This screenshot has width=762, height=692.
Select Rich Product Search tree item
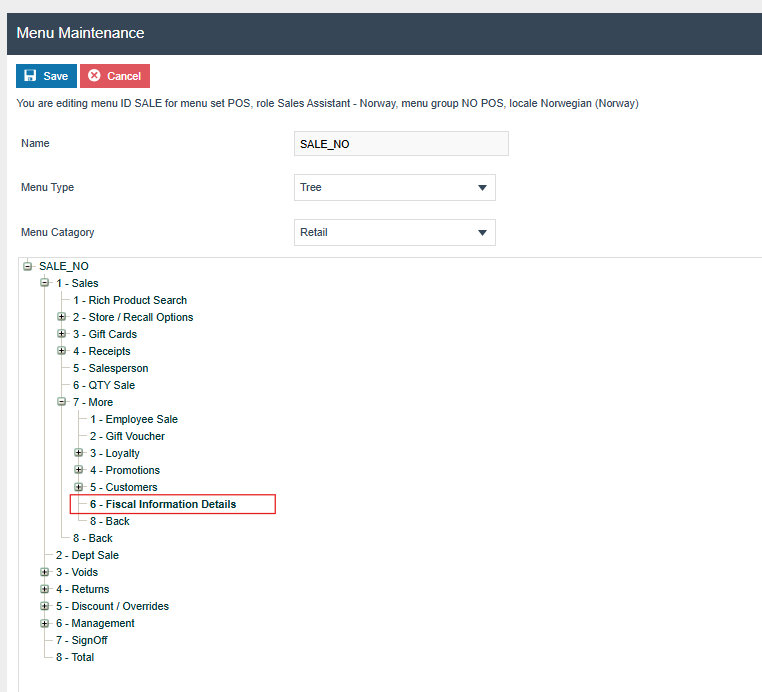tap(130, 300)
